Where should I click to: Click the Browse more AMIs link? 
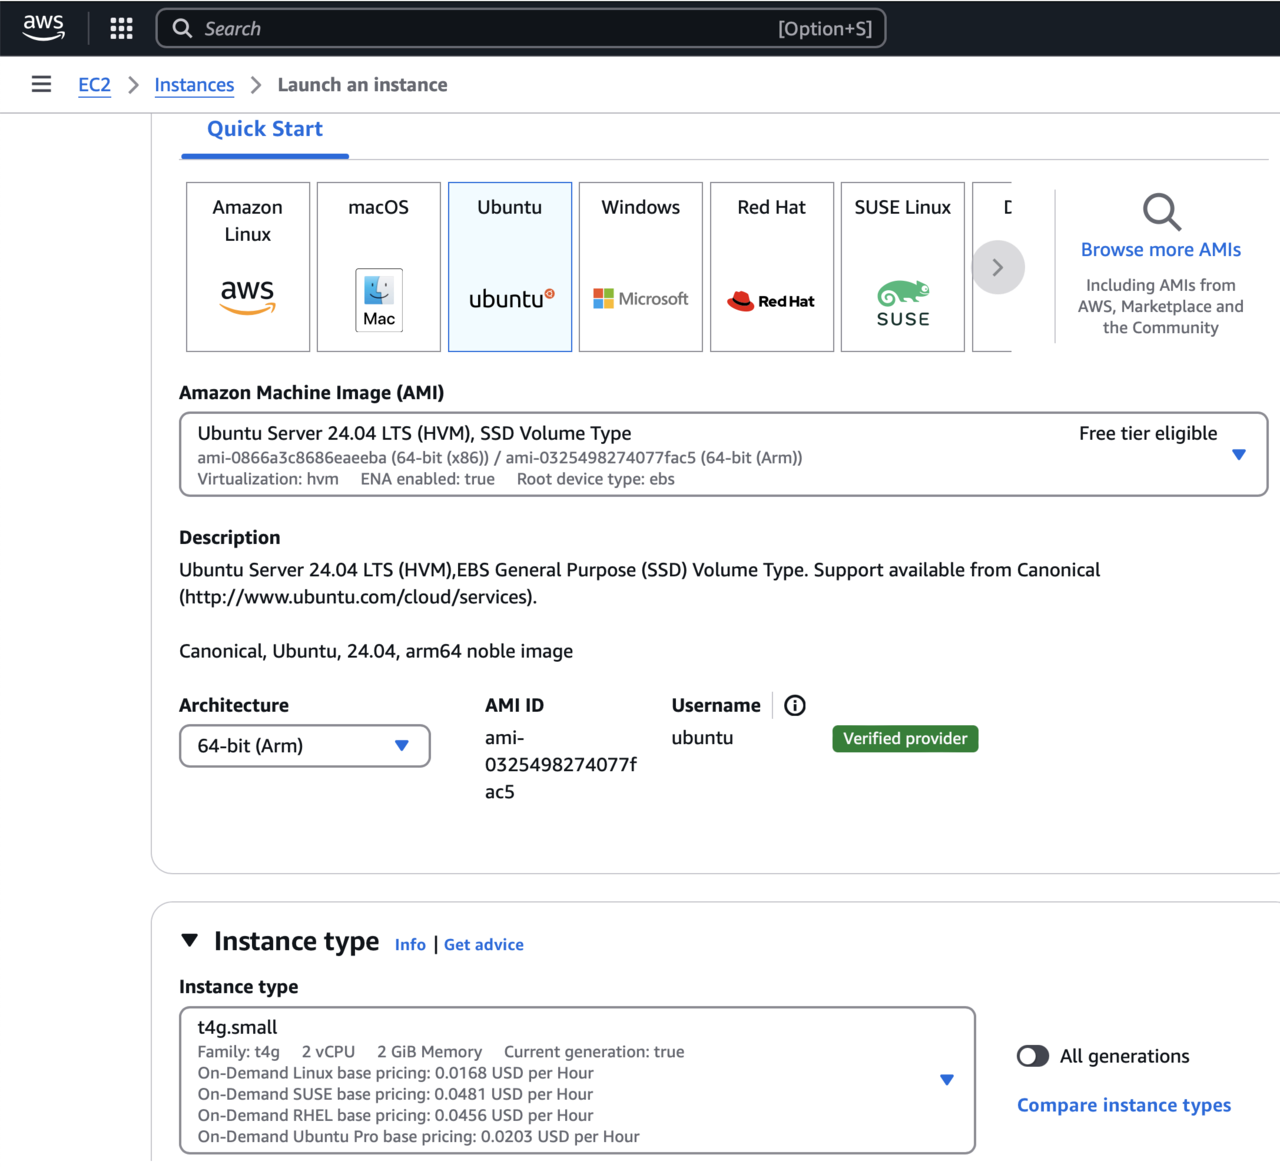[x=1160, y=250]
